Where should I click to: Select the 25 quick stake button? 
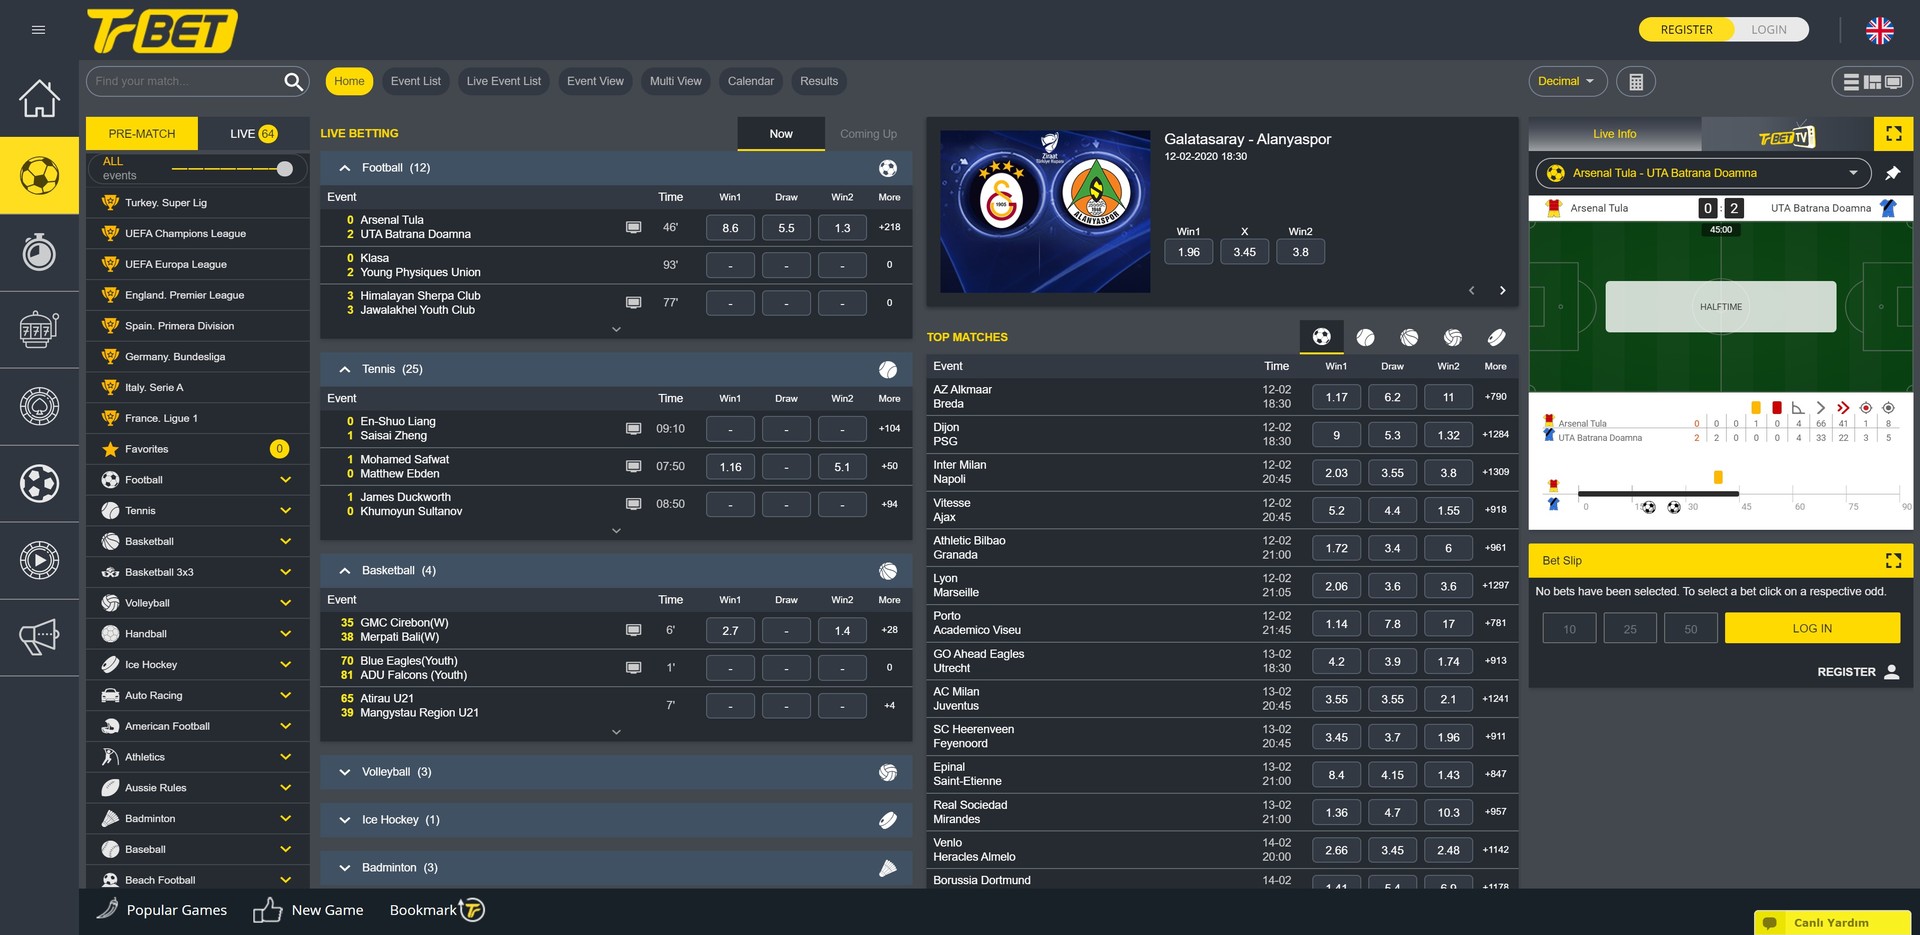pyautogui.click(x=1630, y=629)
